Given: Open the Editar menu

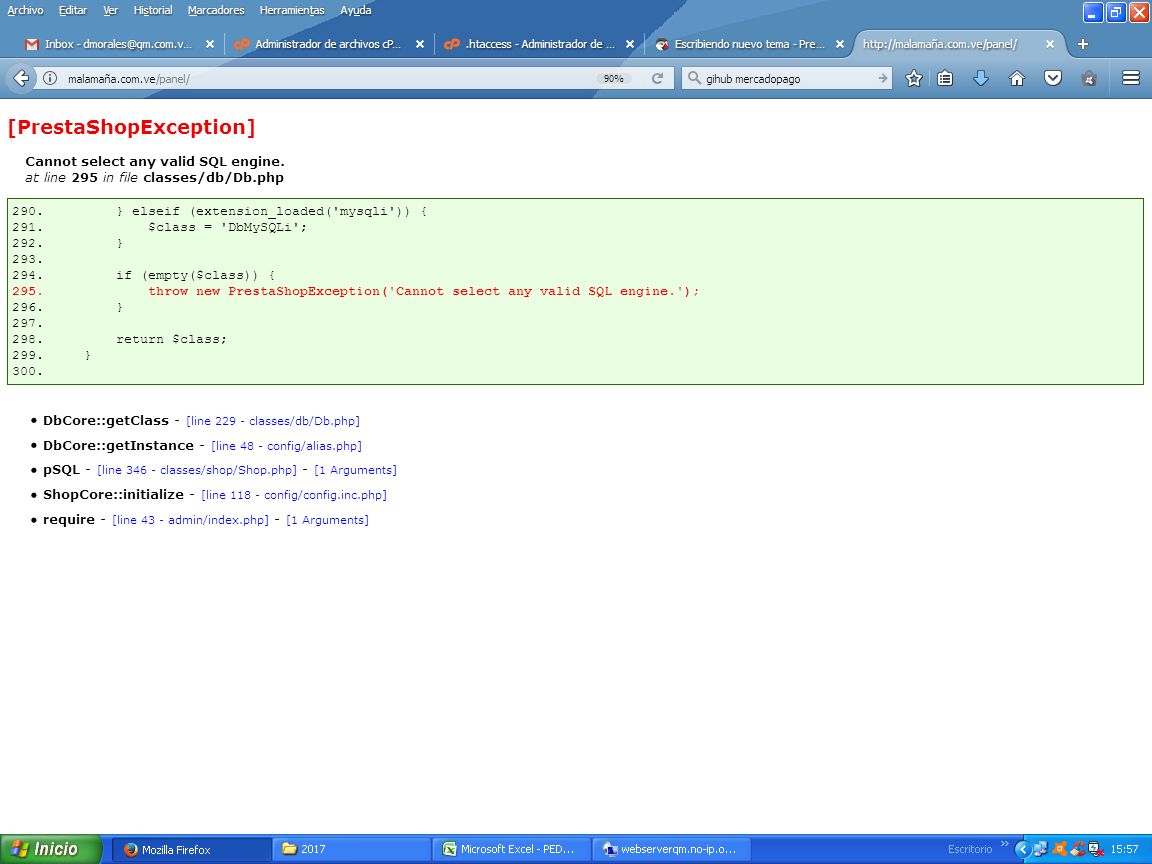Looking at the screenshot, I should (73, 10).
